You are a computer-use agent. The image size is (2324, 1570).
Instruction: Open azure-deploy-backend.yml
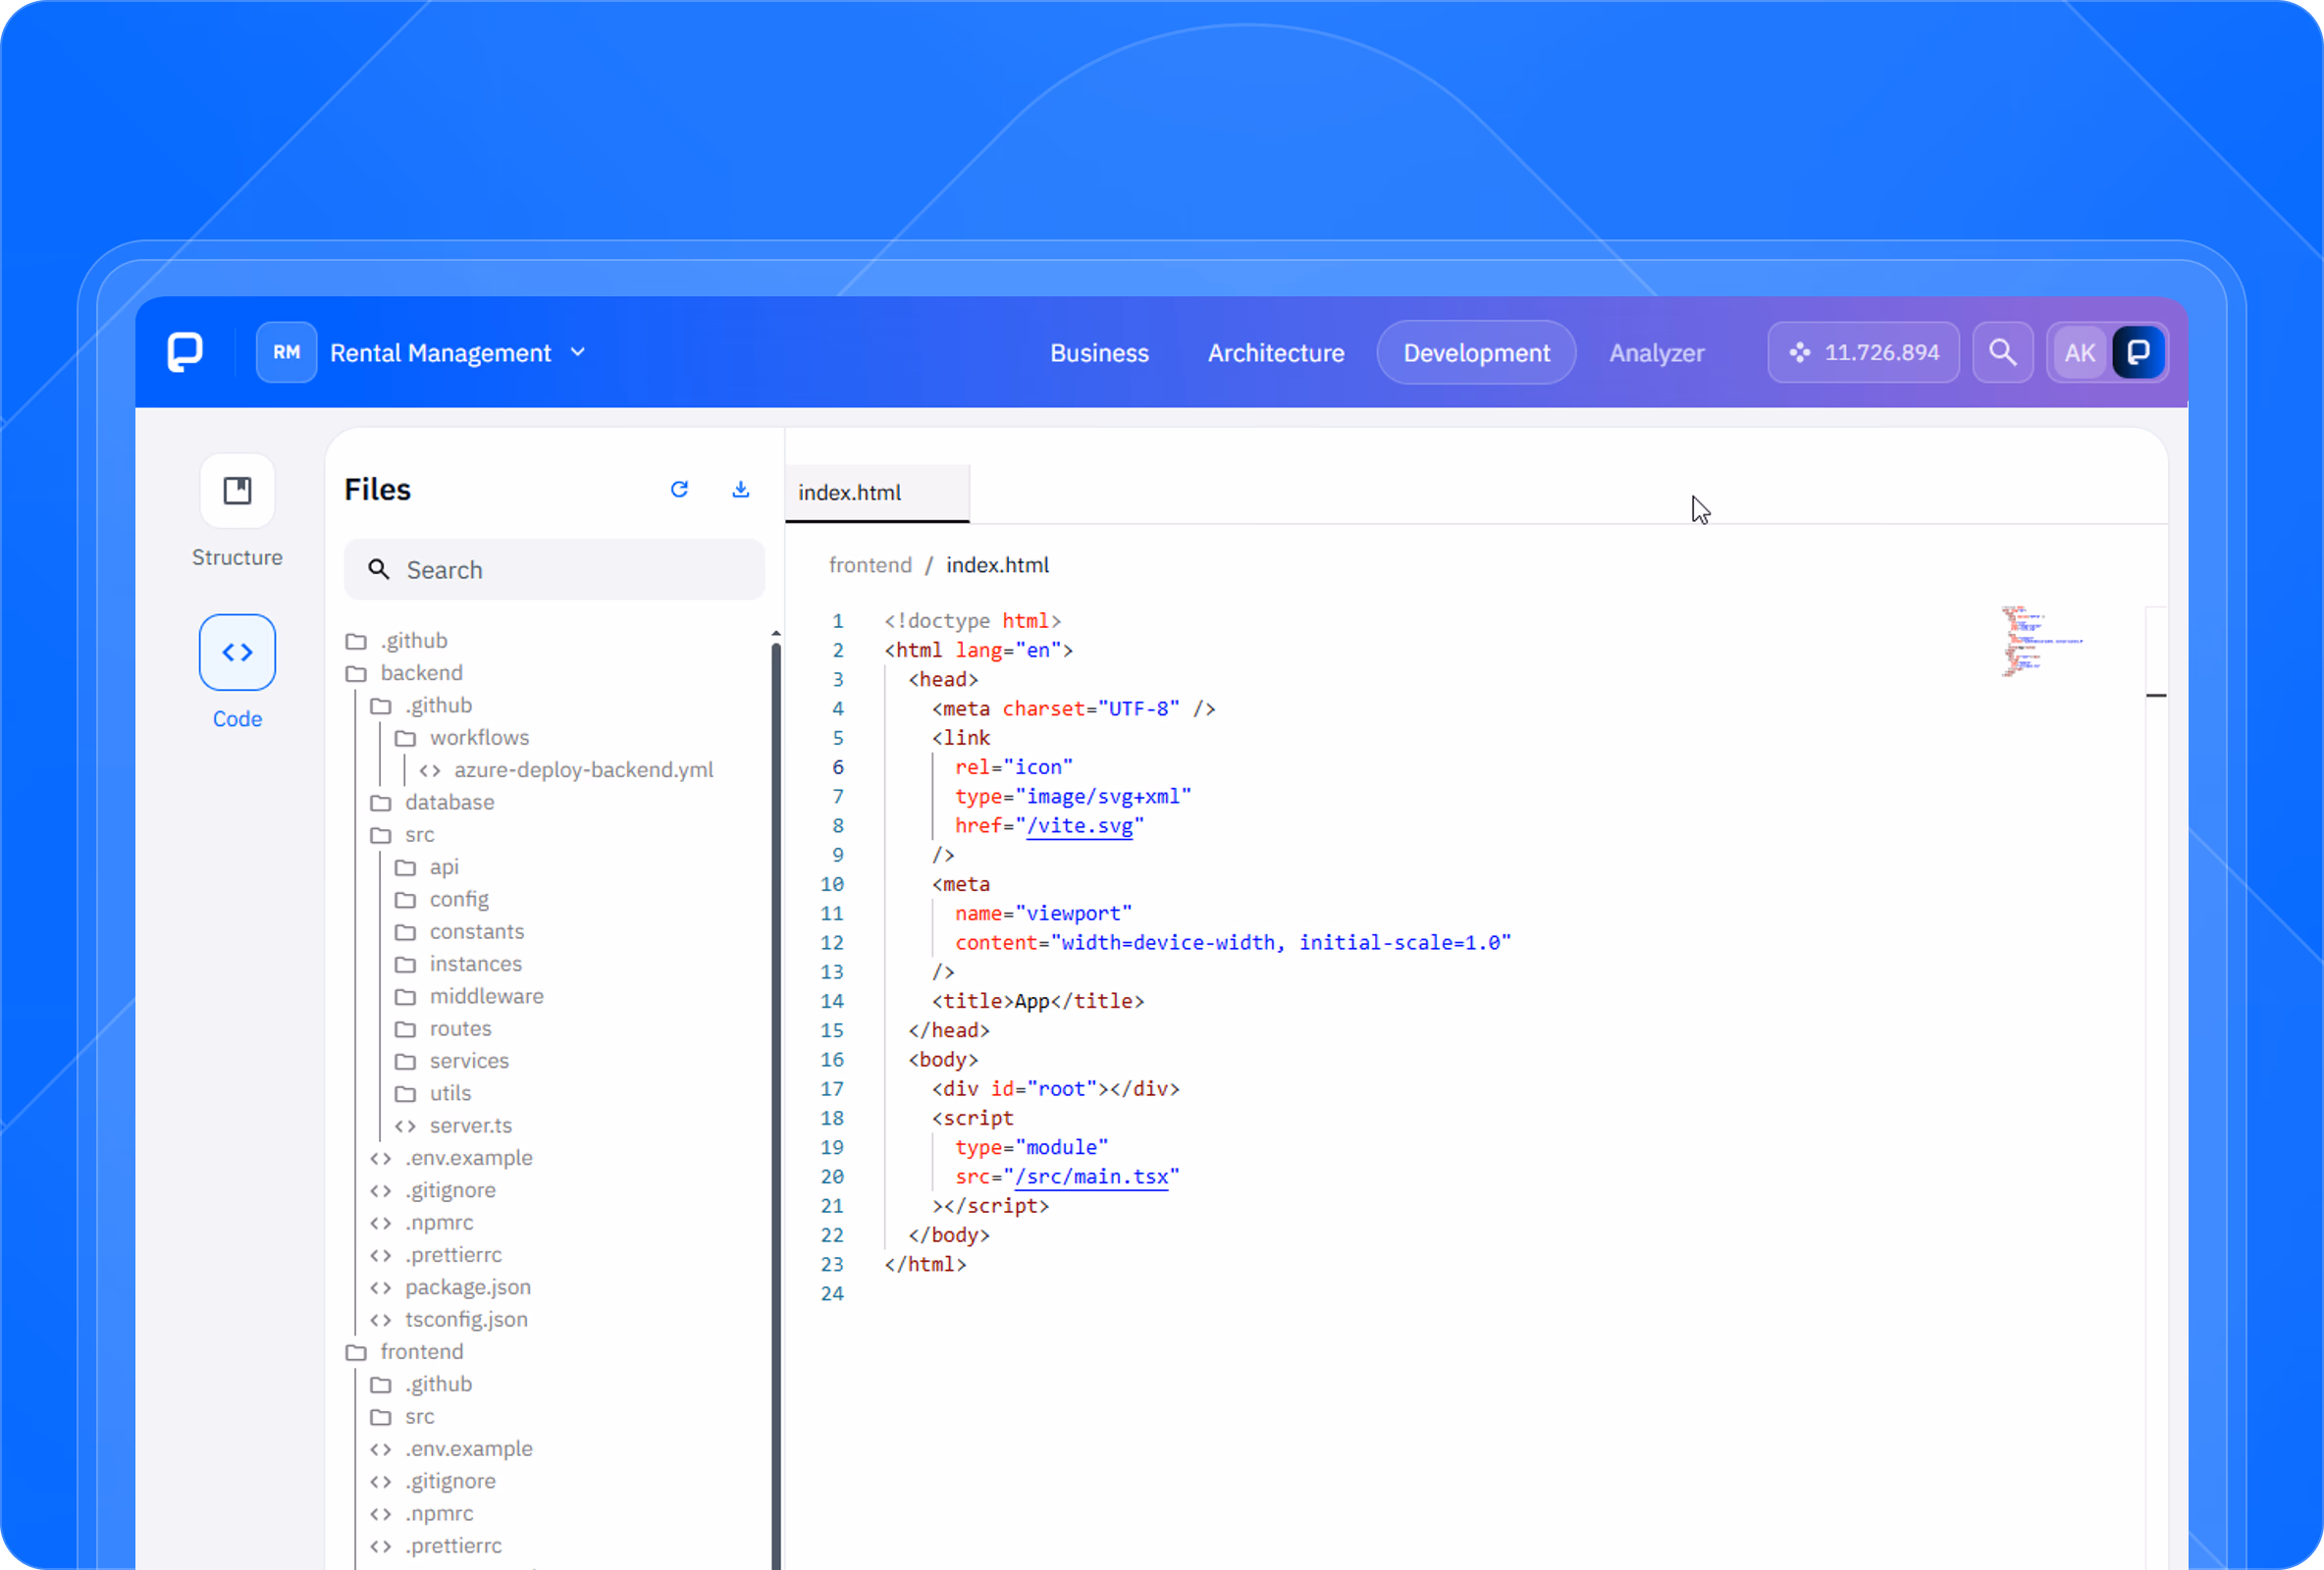566,770
